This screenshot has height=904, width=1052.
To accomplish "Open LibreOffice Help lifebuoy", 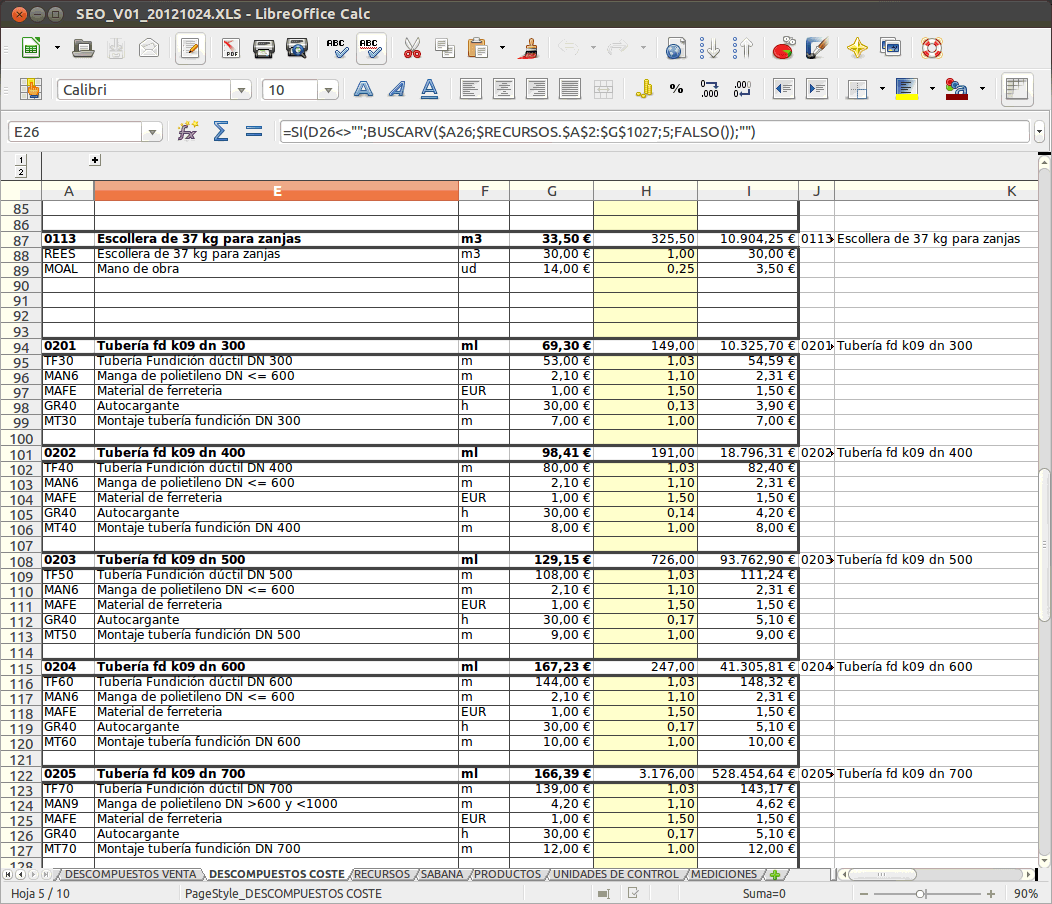I will click(x=931, y=48).
